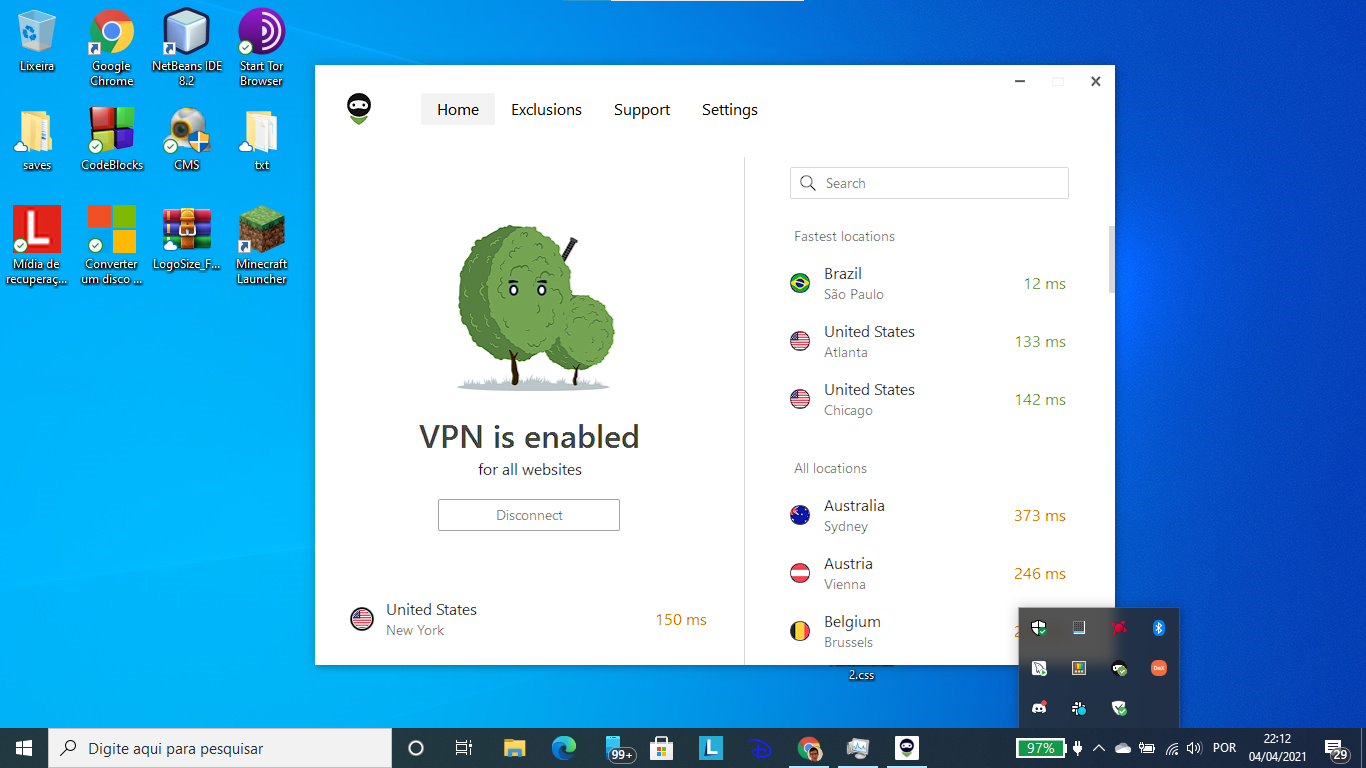Click the Samsung DeX tray icon
The width and height of the screenshot is (1366, 768).
click(x=1158, y=668)
